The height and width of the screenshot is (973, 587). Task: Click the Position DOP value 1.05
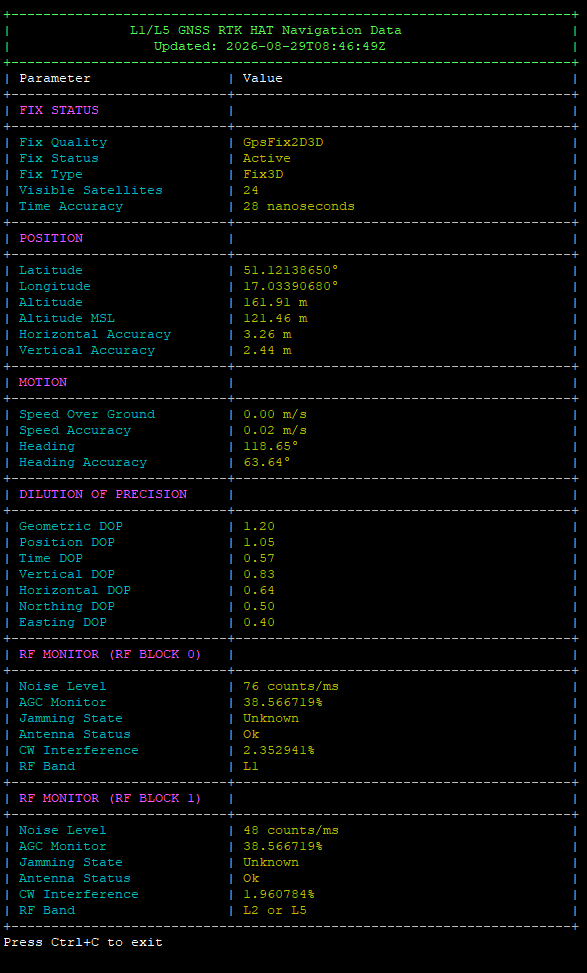[259, 542]
